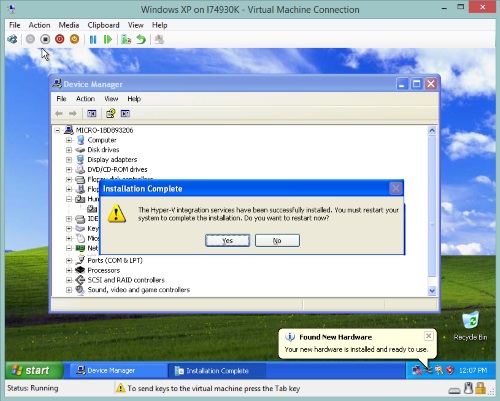
Task: Click No to restart later
Action: pos(277,240)
